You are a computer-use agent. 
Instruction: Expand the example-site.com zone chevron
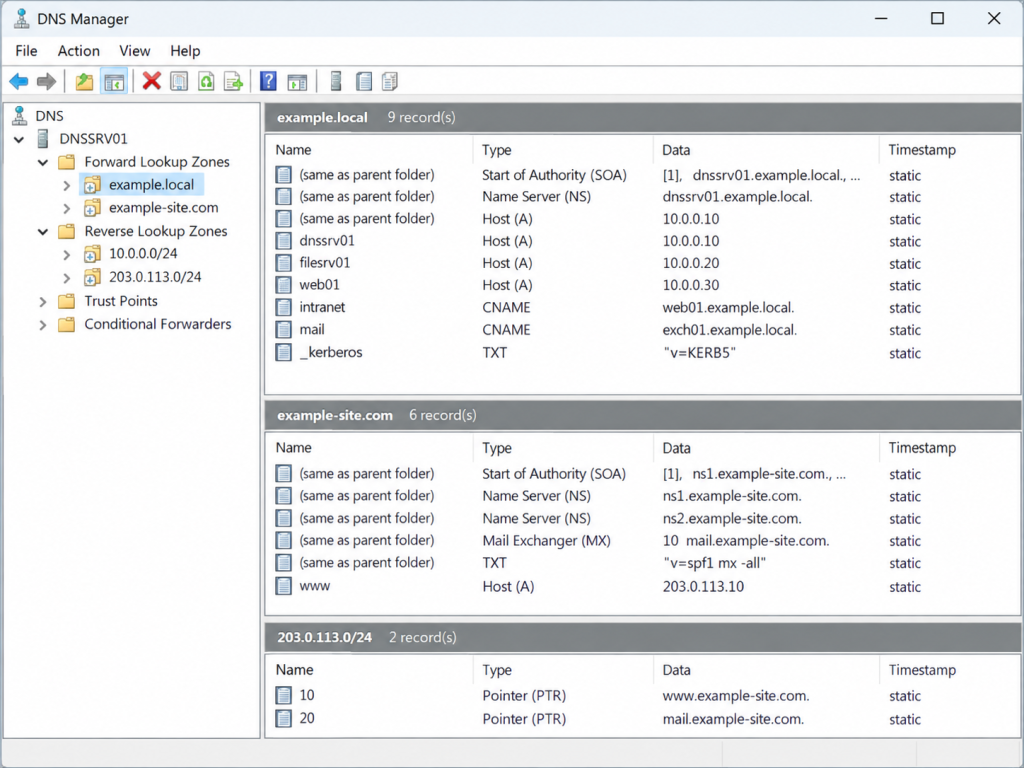tap(67, 208)
